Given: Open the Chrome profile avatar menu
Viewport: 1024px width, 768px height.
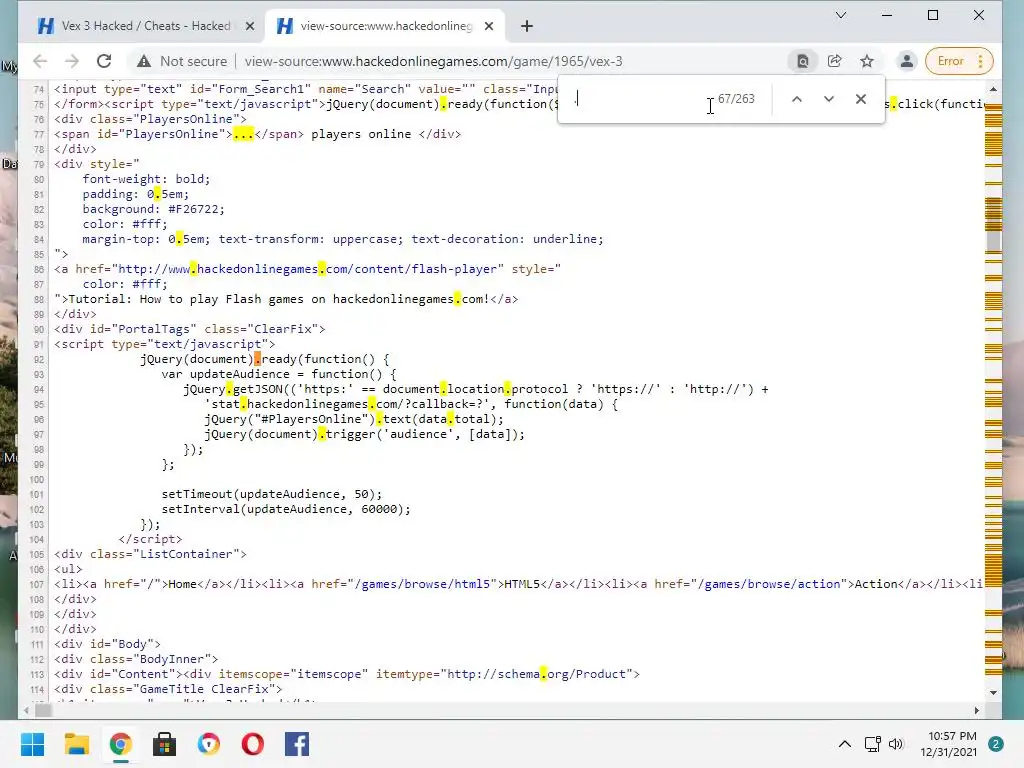Looking at the screenshot, I should 906,61.
